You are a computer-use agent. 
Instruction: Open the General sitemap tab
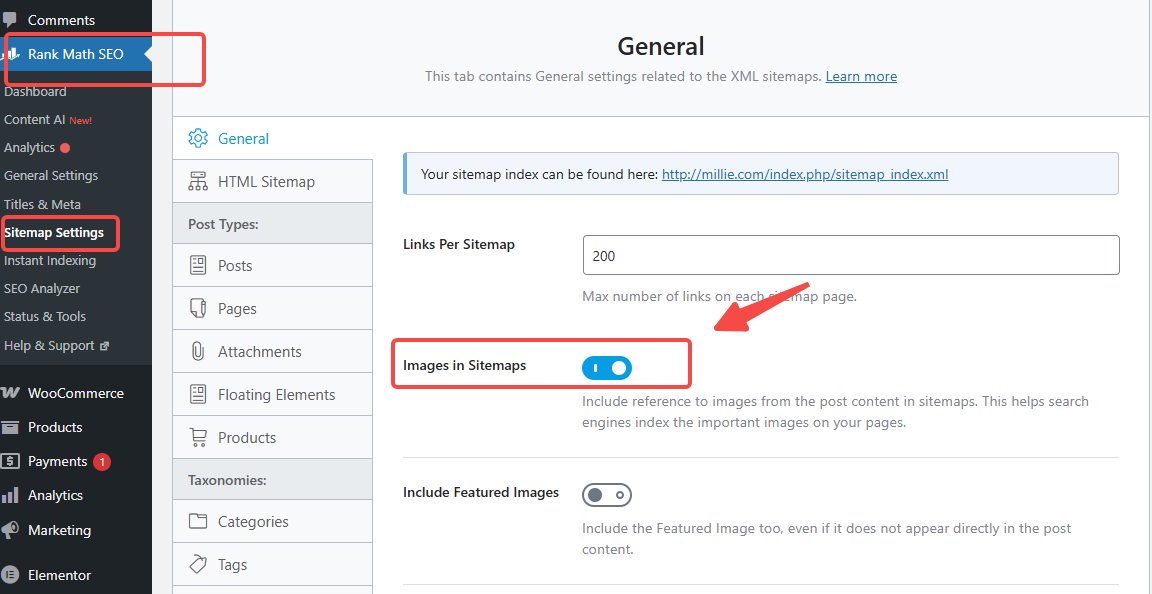click(243, 139)
